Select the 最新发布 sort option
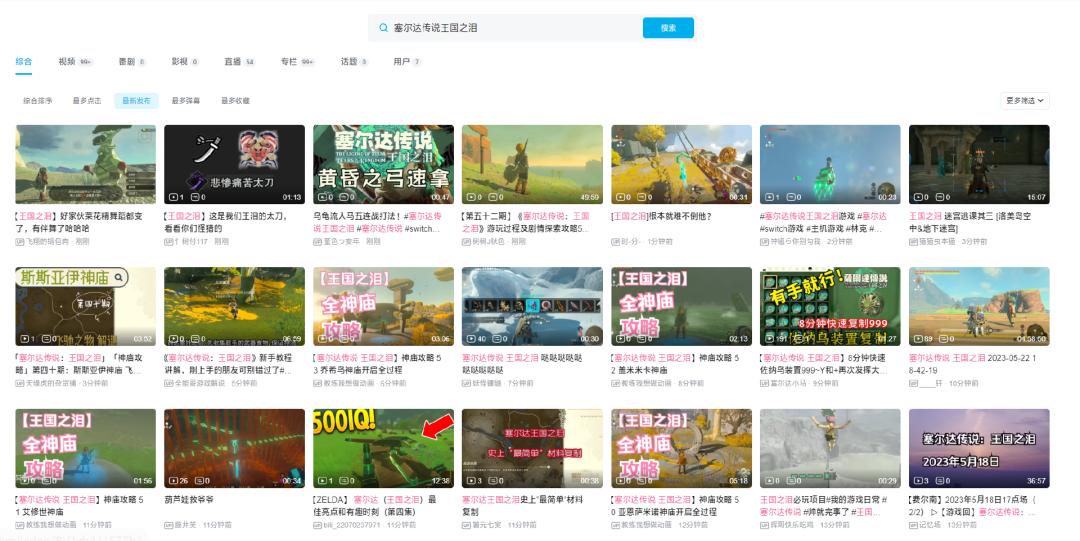The height and width of the screenshot is (541, 1080). coord(136,101)
